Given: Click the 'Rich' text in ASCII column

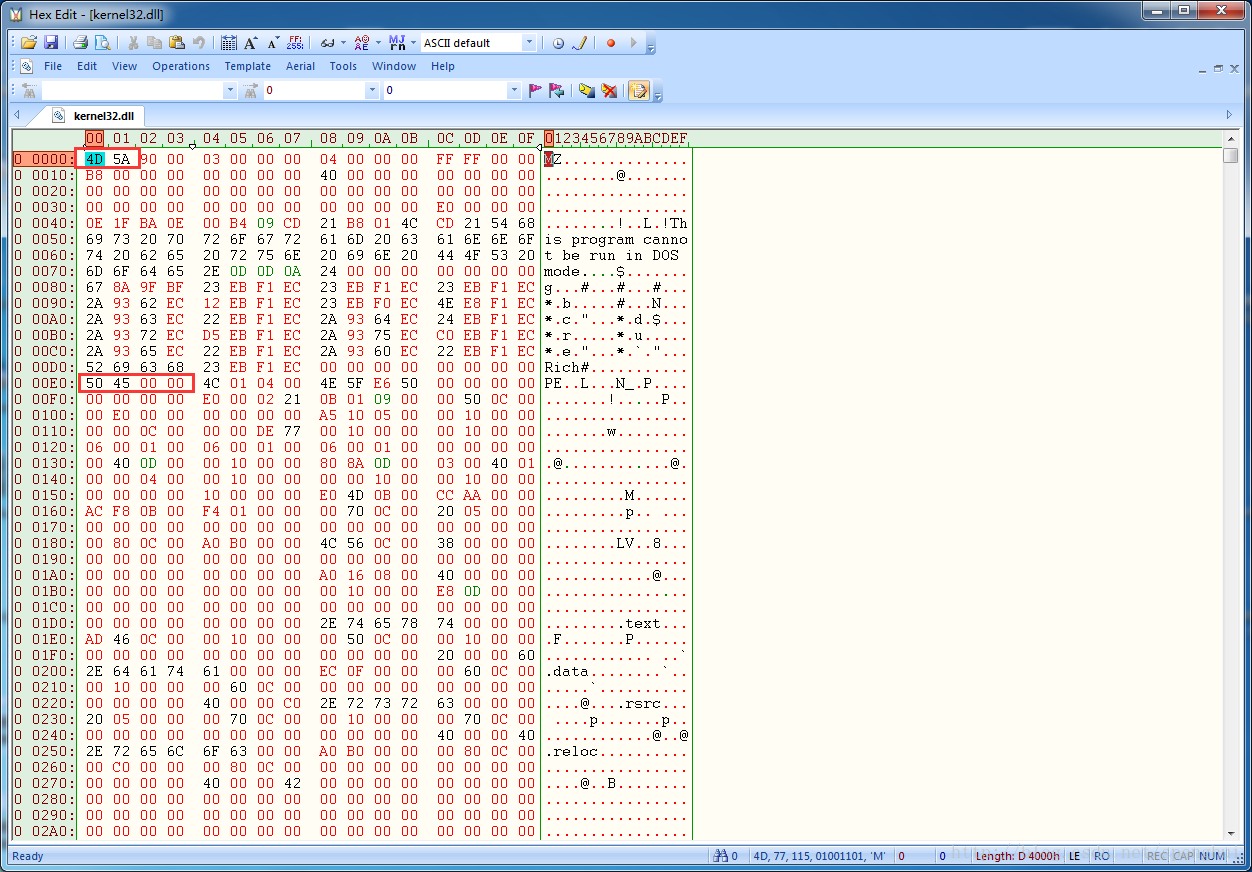Looking at the screenshot, I should tap(560, 367).
